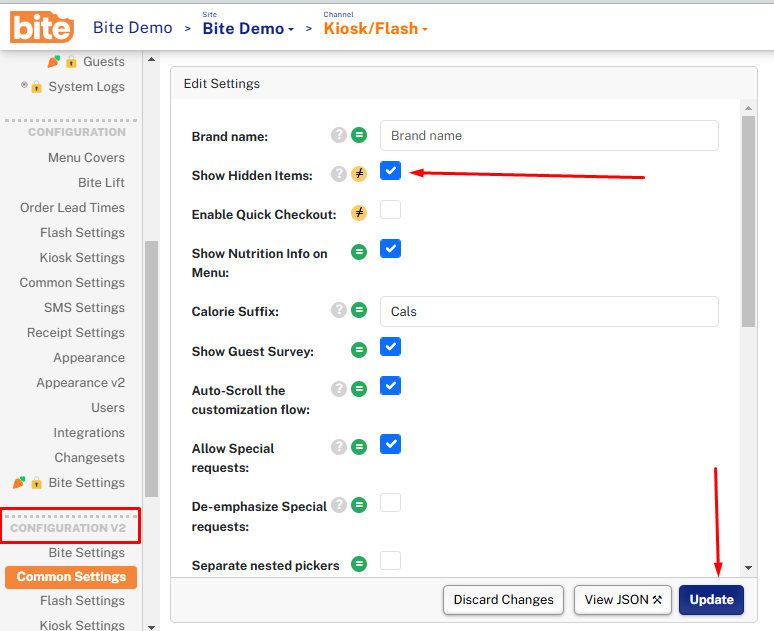Image resolution: width=774 pixels, height=631 pixels.
Task: Click yellow not-equal icon beside Show Hidden Items
Action: click(359, 174)
